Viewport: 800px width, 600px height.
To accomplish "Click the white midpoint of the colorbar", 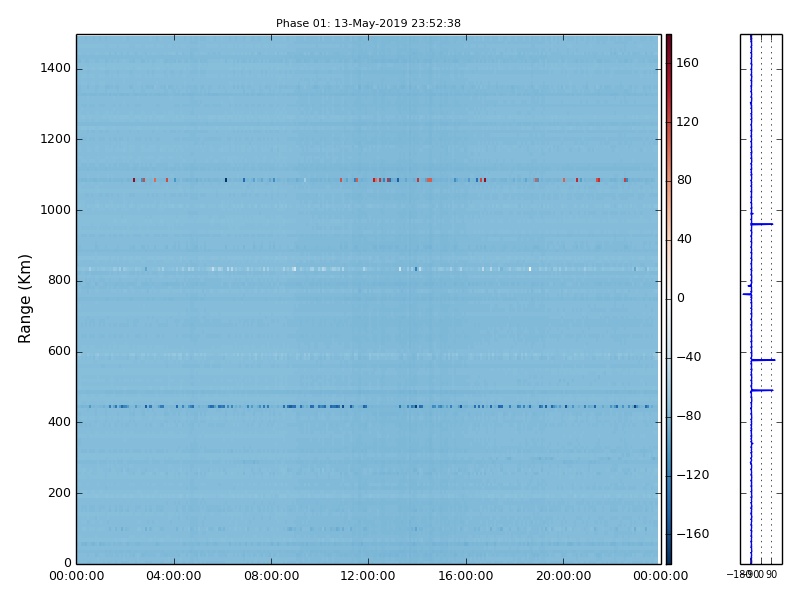I will (669, 299).
